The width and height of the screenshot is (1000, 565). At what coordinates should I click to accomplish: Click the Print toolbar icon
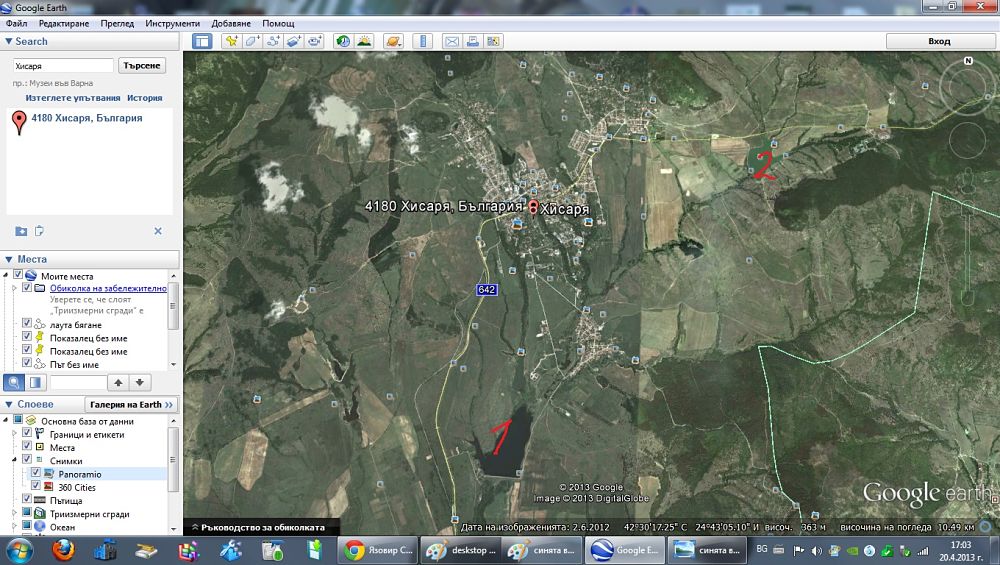click(472, 41)
